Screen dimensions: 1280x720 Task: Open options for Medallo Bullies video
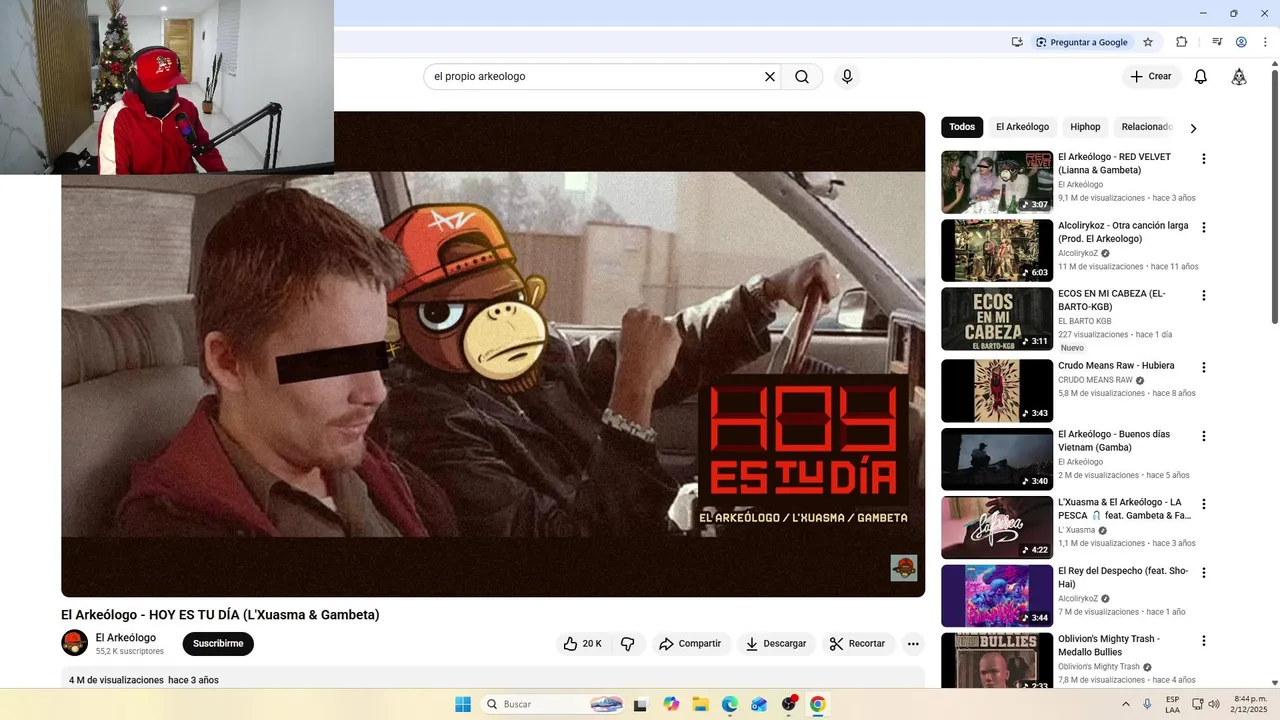tap(1204, 641)
